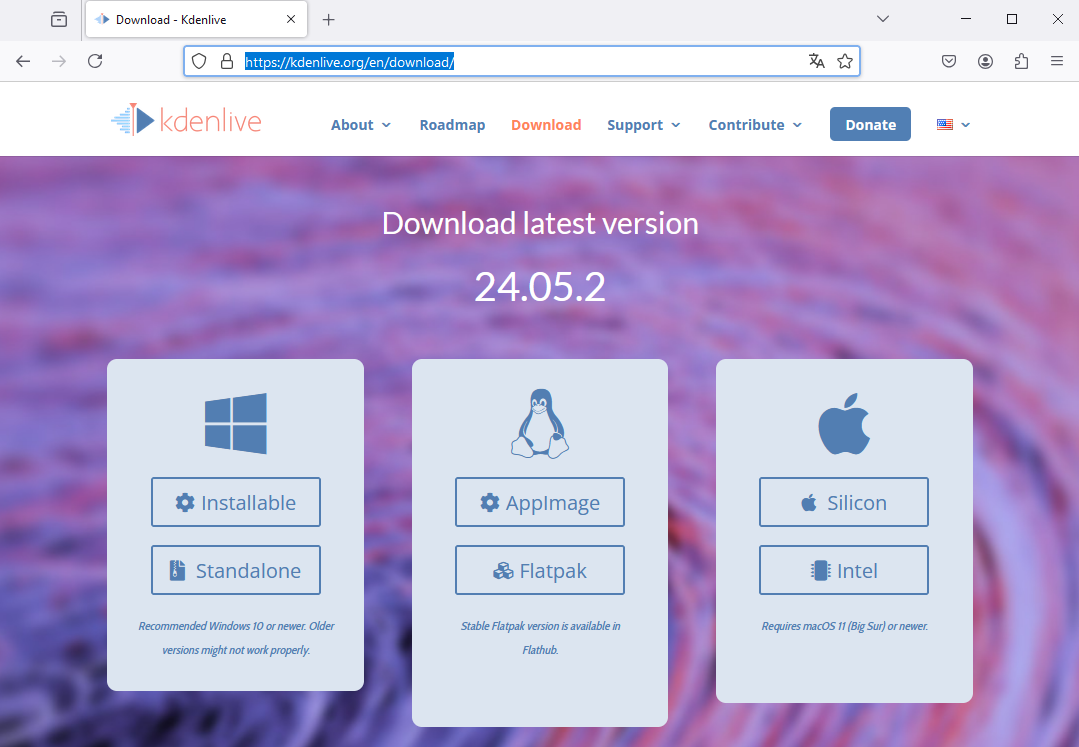
Task: Download the macOS Silicon build
Action: 844,502
